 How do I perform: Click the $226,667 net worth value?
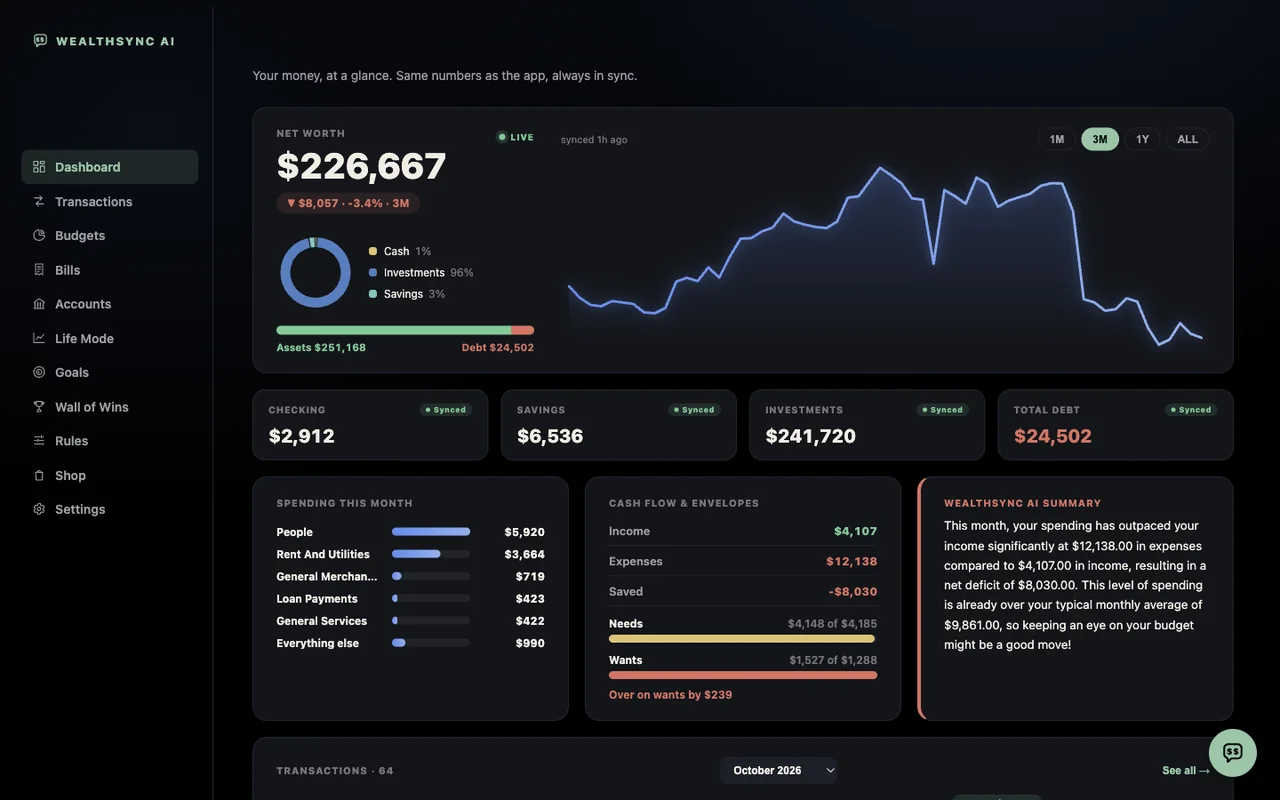pyautogui.click(x=361, y=166)
